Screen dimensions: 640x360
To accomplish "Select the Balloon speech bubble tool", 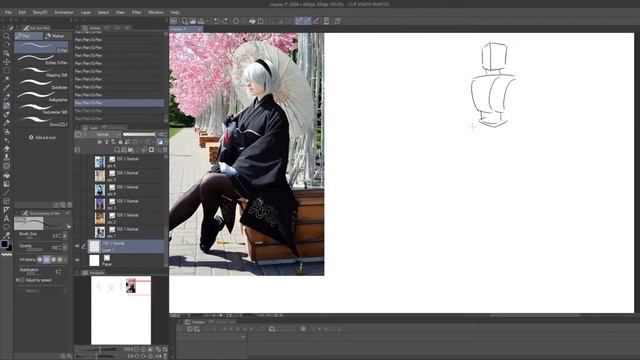I will pyautogui.click(x=6, y=227).
